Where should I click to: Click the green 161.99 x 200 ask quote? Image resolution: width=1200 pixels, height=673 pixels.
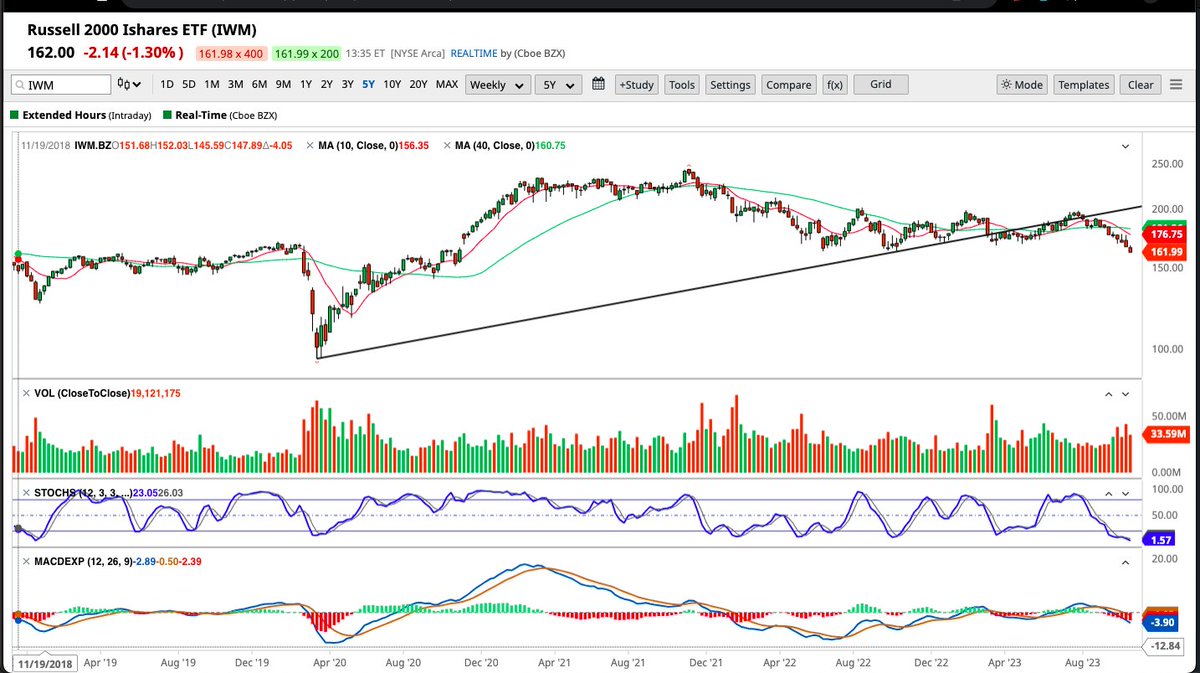(306, 53)
